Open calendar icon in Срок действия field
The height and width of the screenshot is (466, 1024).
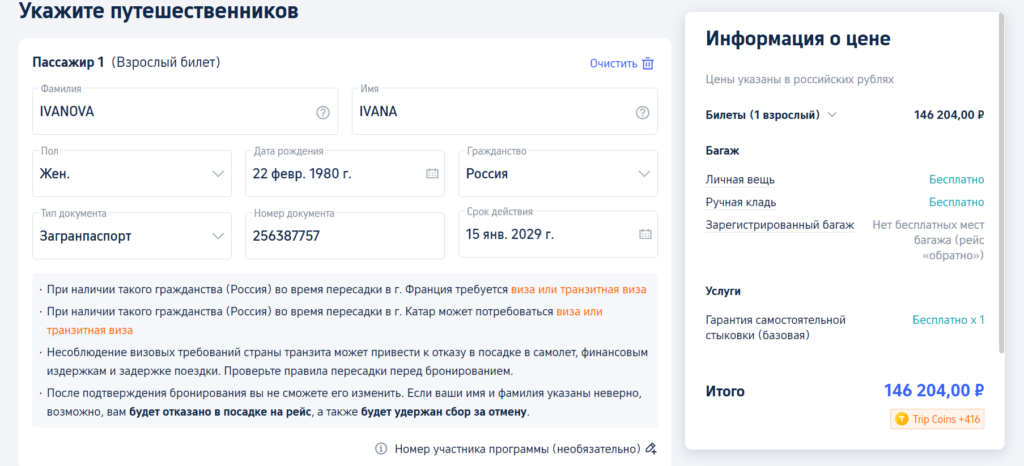pos(645,235)
